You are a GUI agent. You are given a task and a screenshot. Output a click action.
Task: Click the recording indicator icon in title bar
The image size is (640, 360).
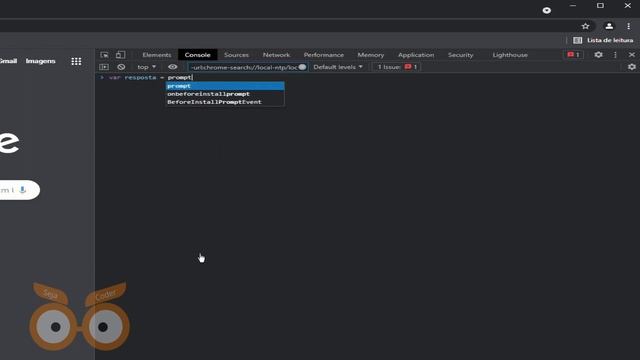tap(547, 10)
